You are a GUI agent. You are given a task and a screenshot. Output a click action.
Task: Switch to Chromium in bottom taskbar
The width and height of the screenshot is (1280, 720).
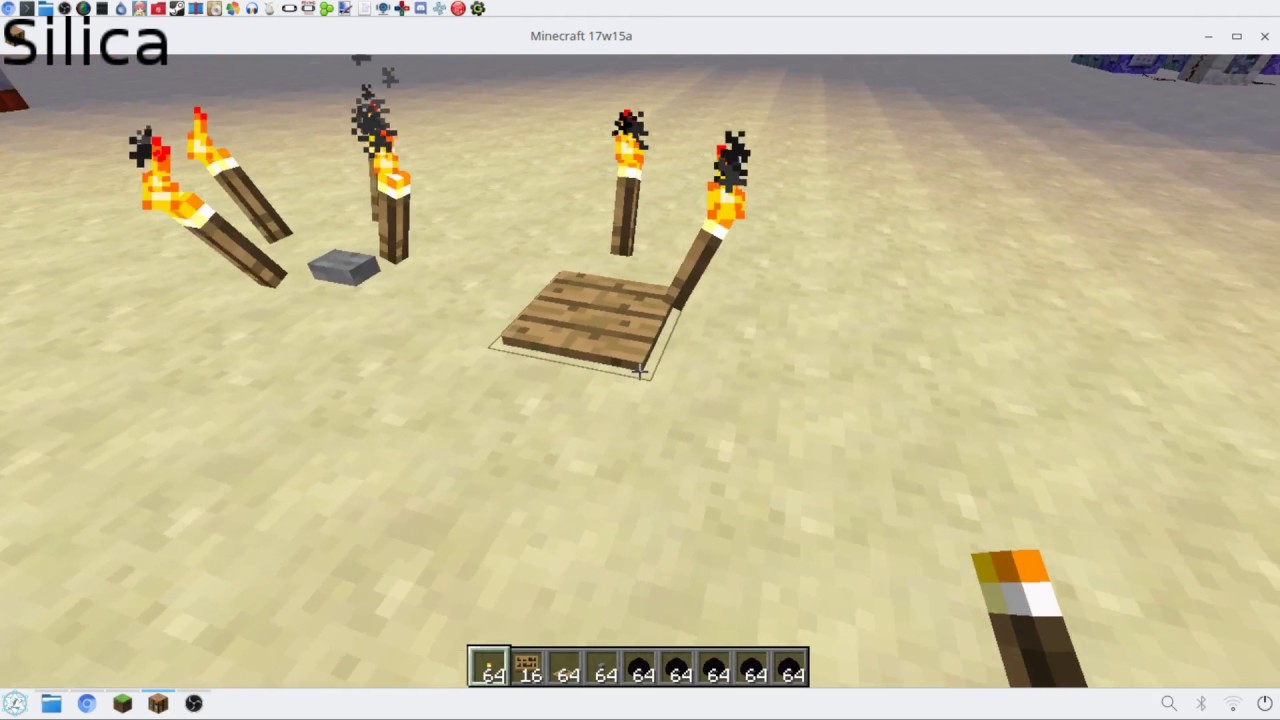(86, 704)
